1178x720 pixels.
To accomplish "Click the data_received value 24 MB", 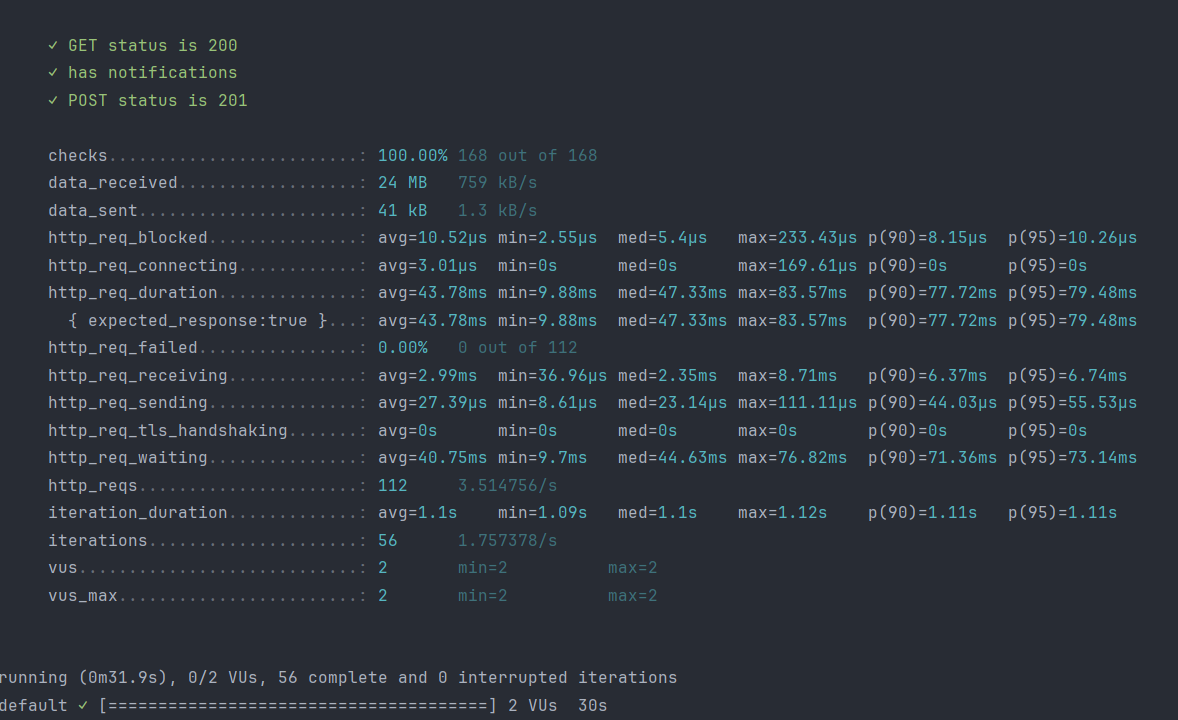I will [x=403, y=183].
